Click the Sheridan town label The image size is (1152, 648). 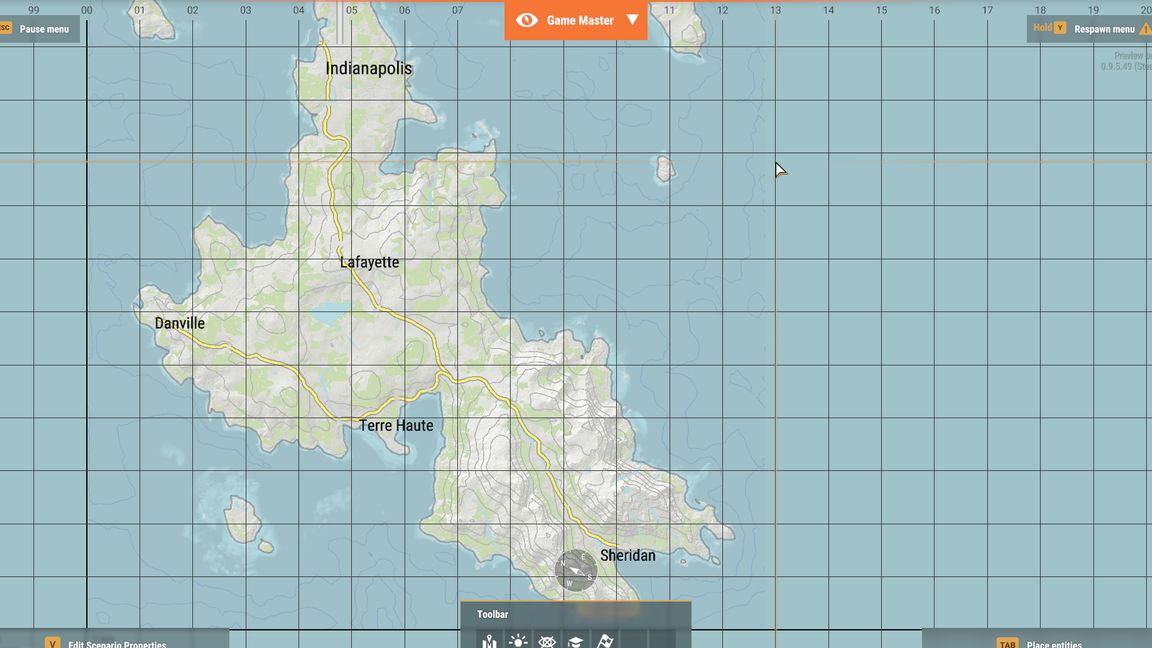(x=627, y=555)
